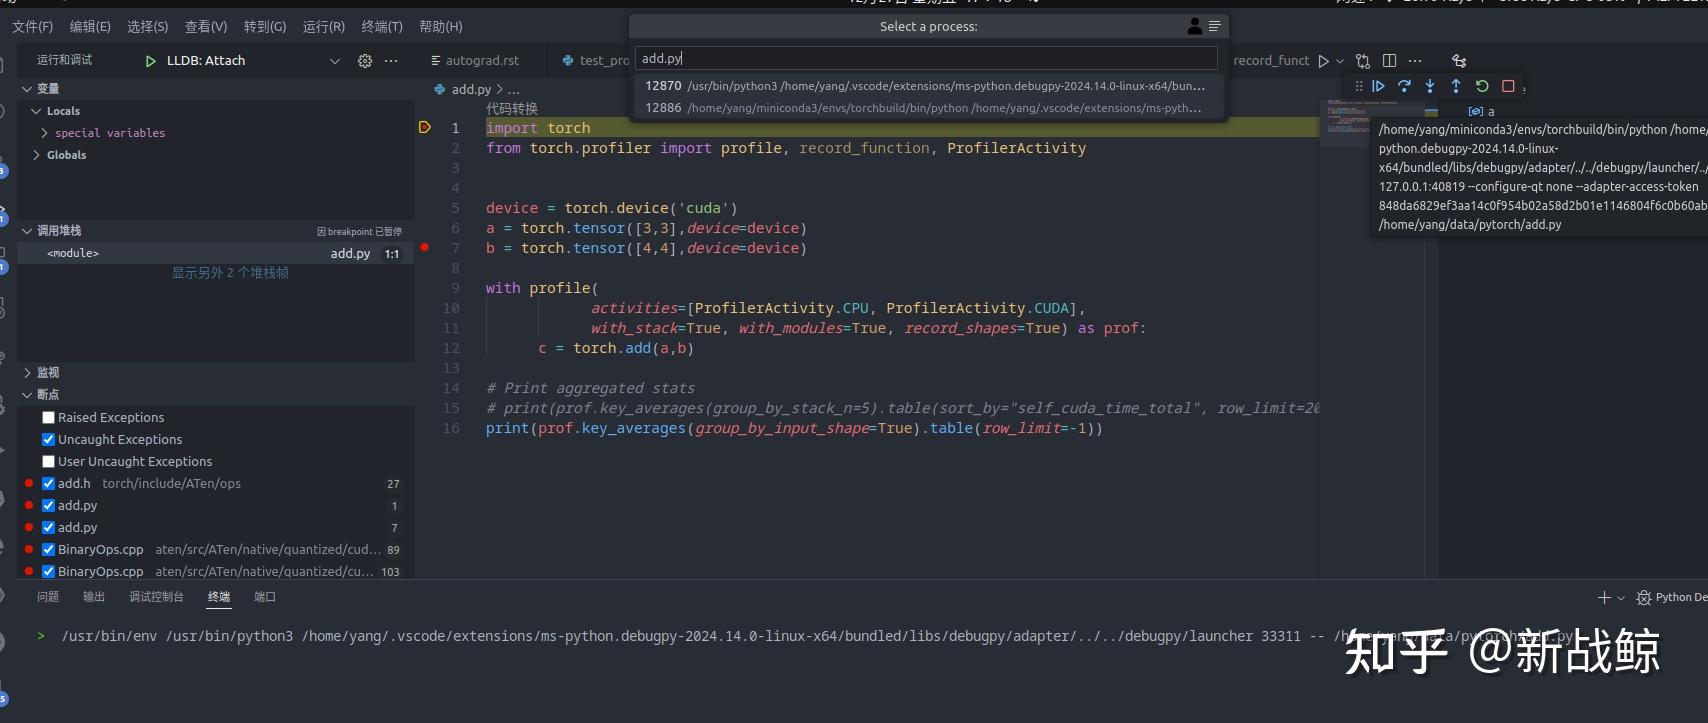Click the Step Into debug icon
Image resolution: width=1708 pixels, height=723 pixels.
click(1430, 87)
